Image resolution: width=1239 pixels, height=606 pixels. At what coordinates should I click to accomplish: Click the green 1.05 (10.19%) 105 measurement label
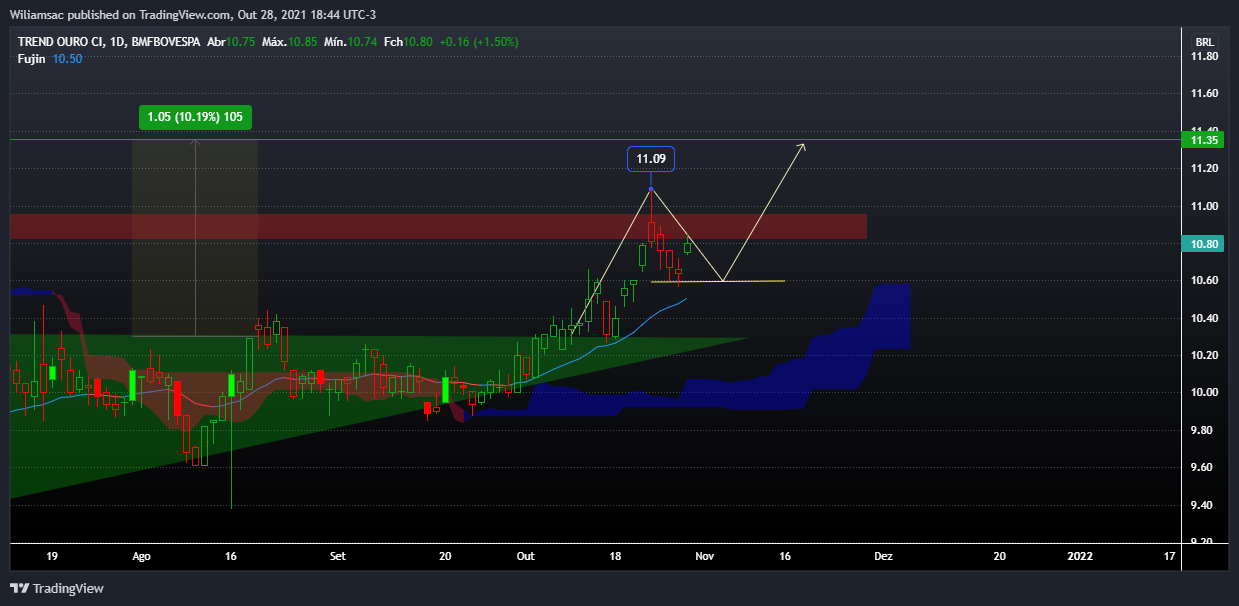(x=195, y=117)
